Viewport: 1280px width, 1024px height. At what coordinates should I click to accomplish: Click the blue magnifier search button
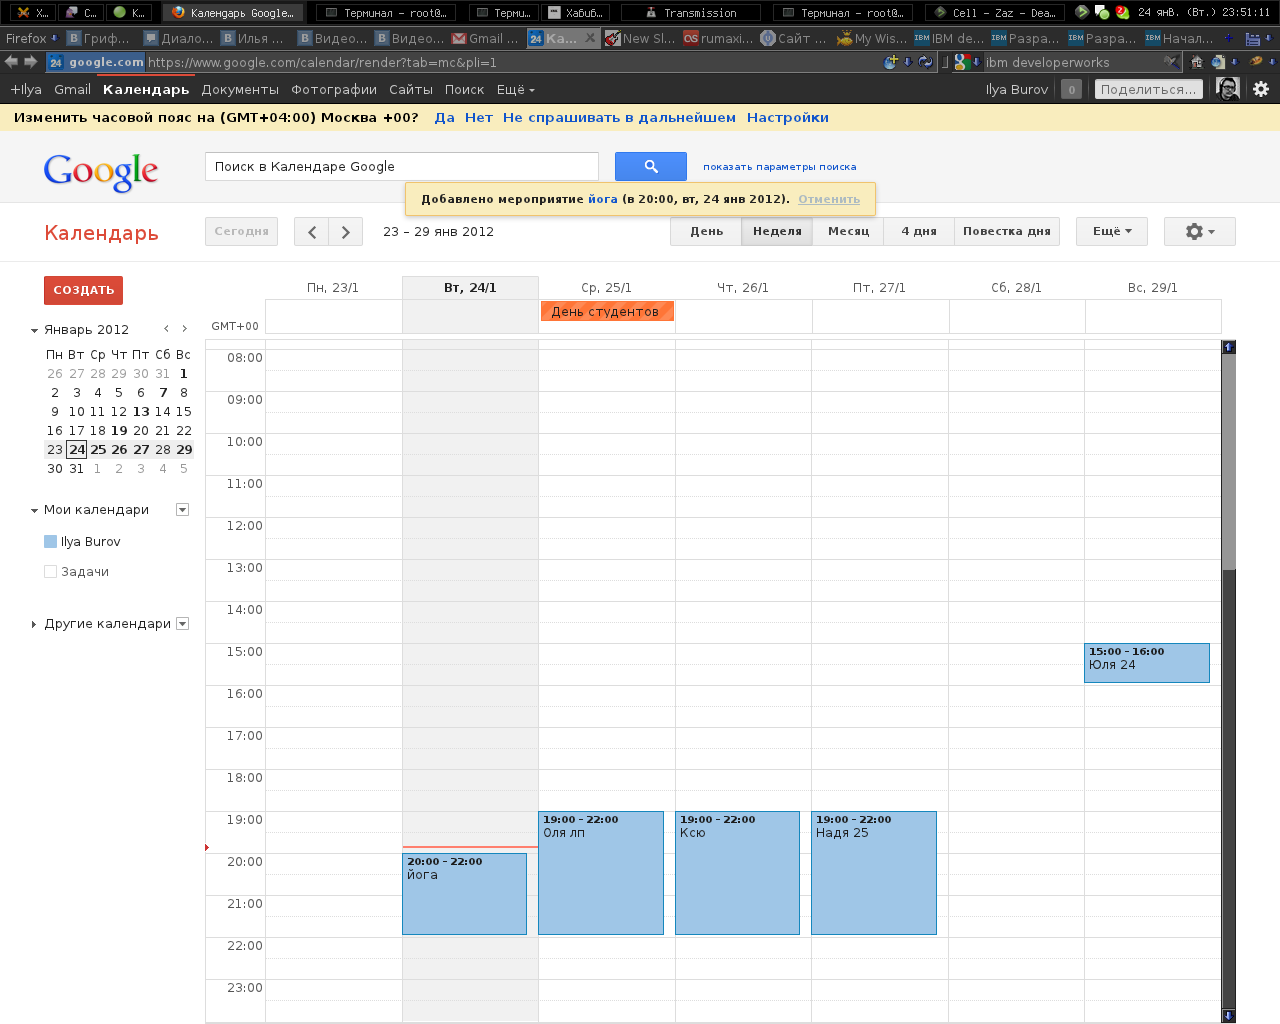pos(650,167)
